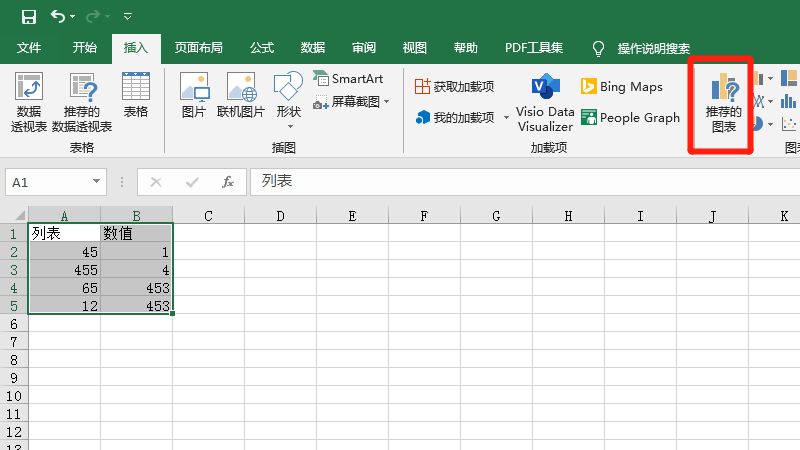Insert a 表格 table

[136, 95]
